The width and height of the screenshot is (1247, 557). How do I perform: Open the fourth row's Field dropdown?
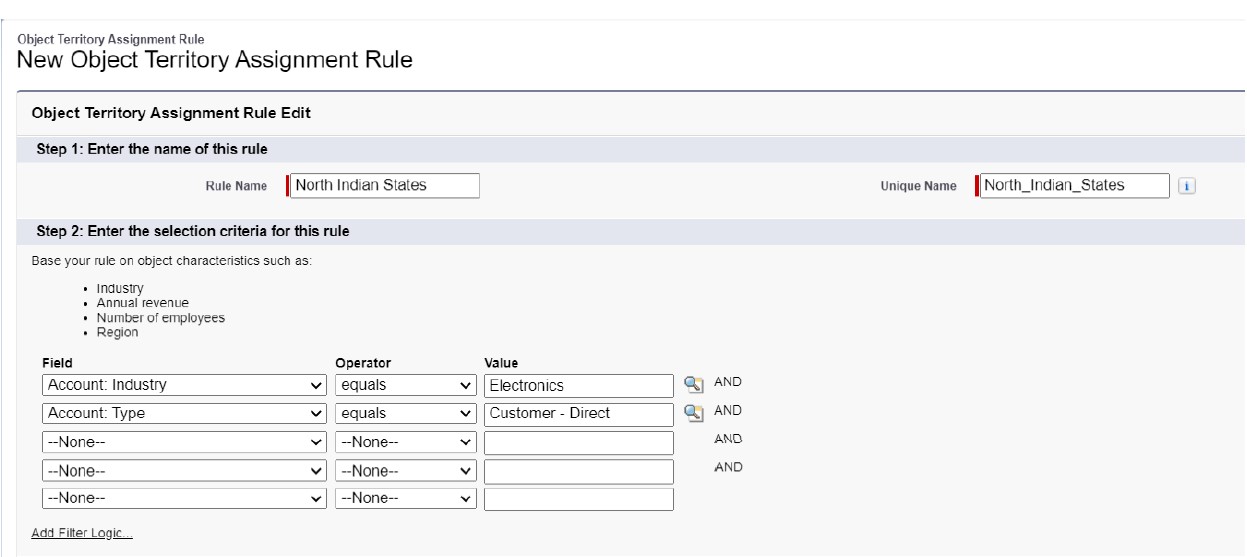pyautogui.click(x=184, y=470)
